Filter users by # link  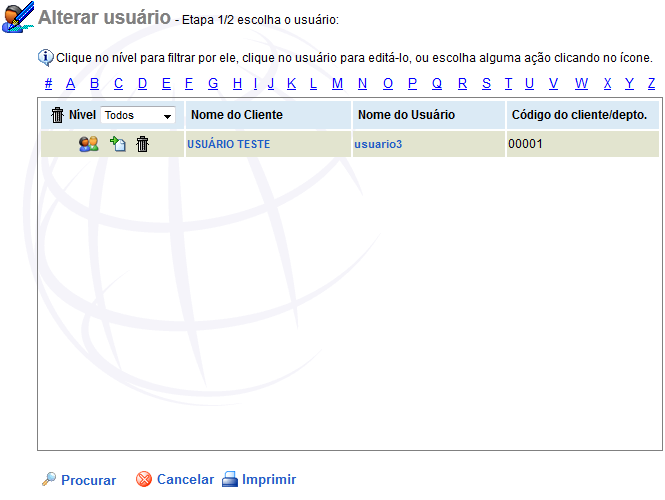point(48,84)
